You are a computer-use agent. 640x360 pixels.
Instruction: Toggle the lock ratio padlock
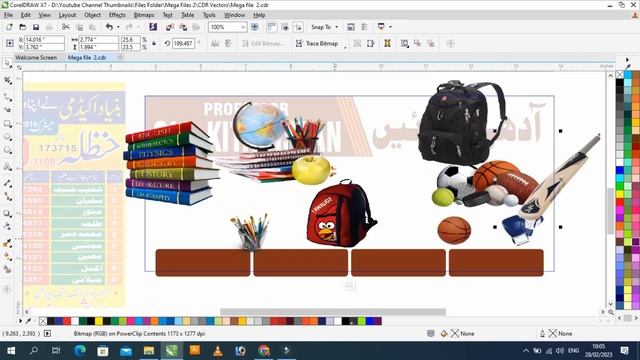154,43
